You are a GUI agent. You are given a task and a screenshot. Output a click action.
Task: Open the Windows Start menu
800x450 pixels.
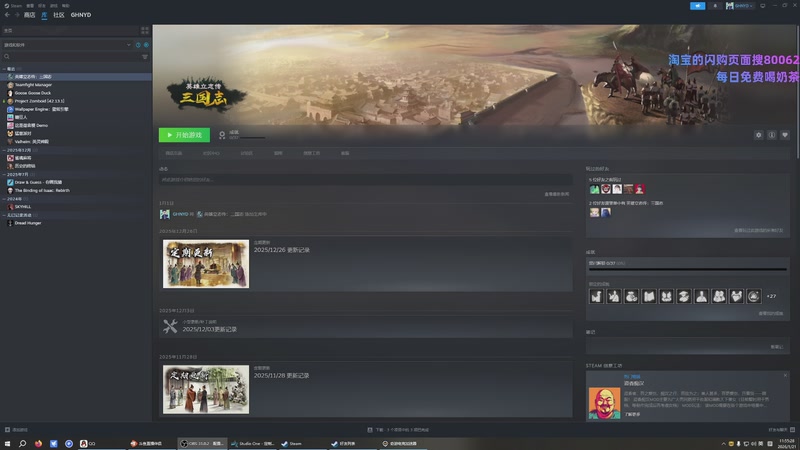click(x=7, y=444)
